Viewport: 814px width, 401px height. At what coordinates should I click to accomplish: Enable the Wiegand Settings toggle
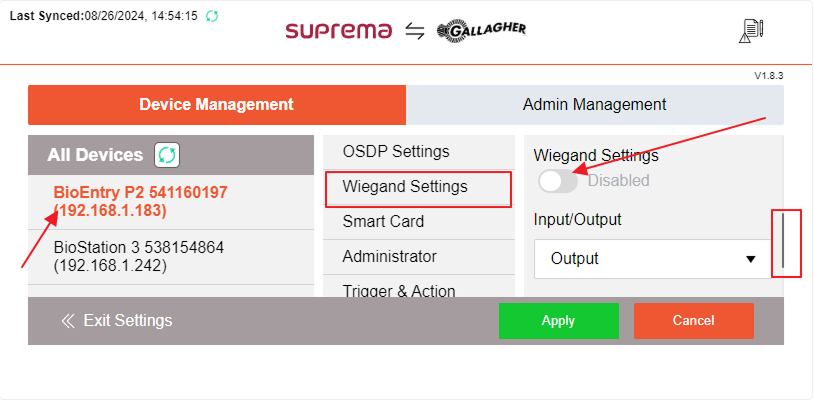click(558, 181)
